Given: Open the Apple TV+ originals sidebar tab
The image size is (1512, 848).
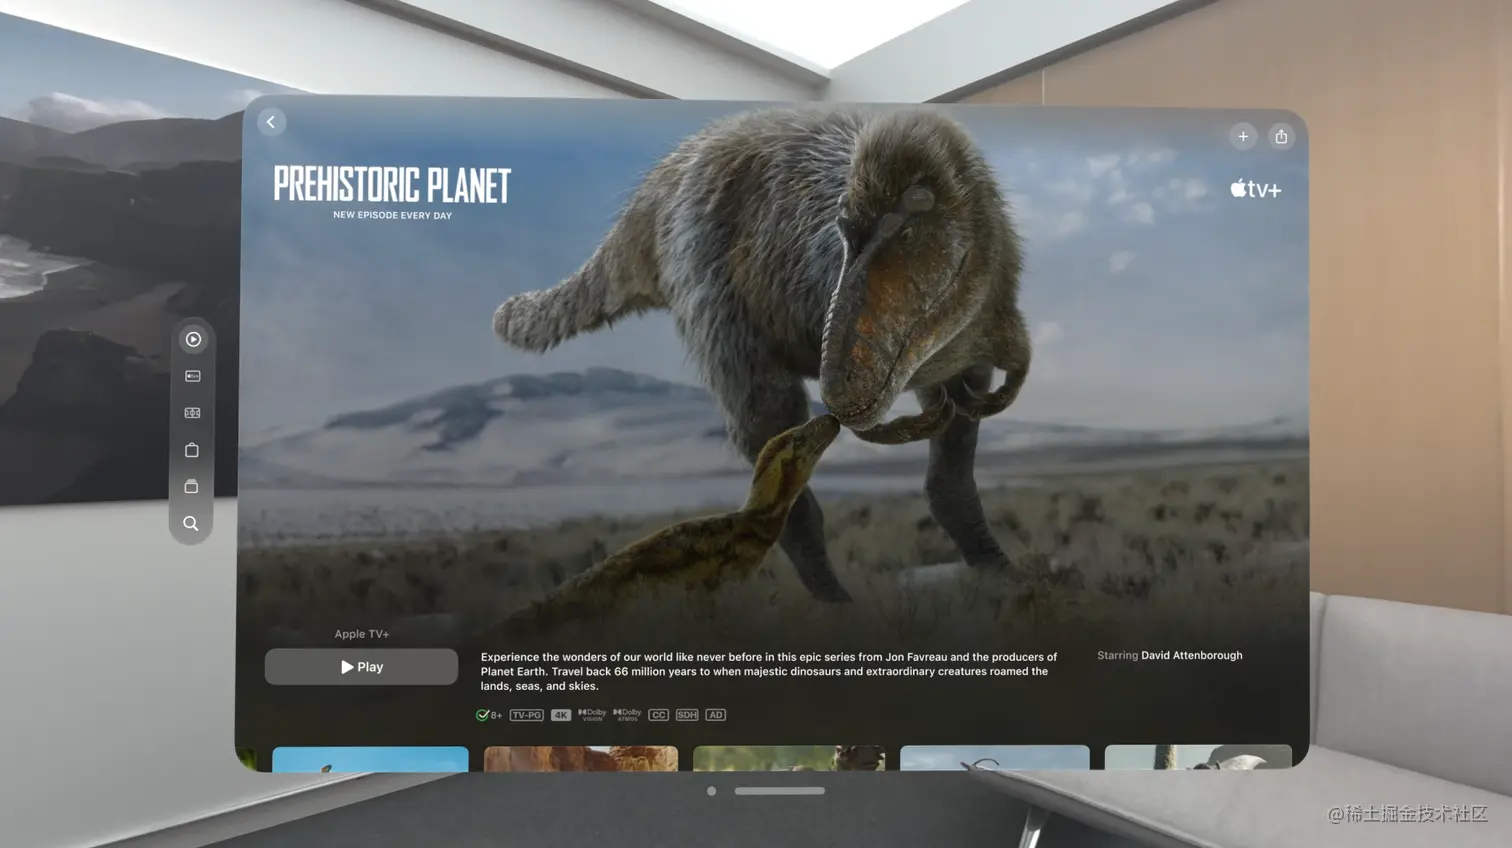Looking at the screenshot, I should click(x=193, y=376).
